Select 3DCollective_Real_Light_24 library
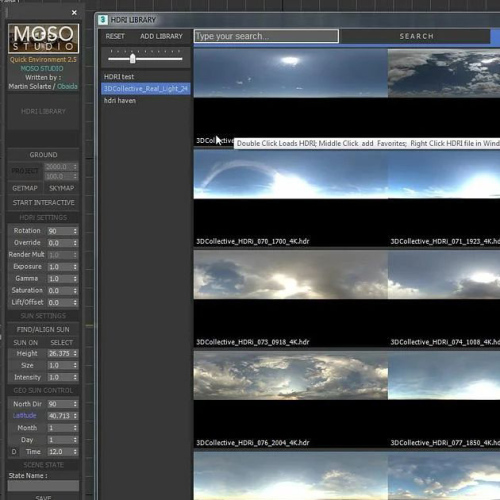The image size is (500, 500). [x=146, y=89]
